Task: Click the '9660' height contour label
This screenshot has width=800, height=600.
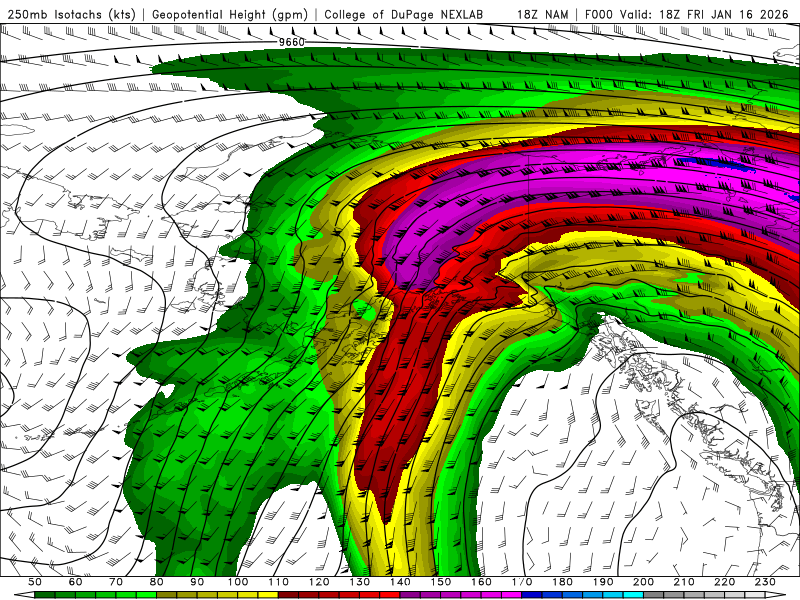Action: (292, 42)
